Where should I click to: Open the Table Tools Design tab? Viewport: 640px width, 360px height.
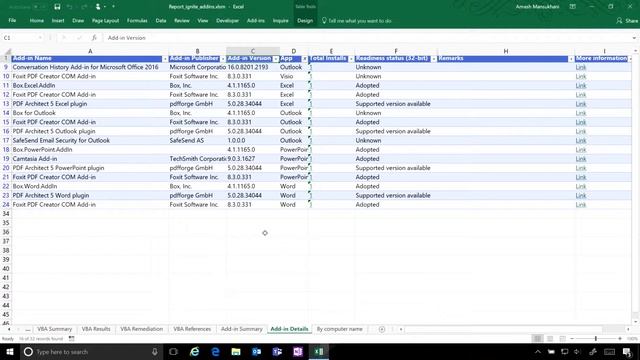(x=305, y=20)
